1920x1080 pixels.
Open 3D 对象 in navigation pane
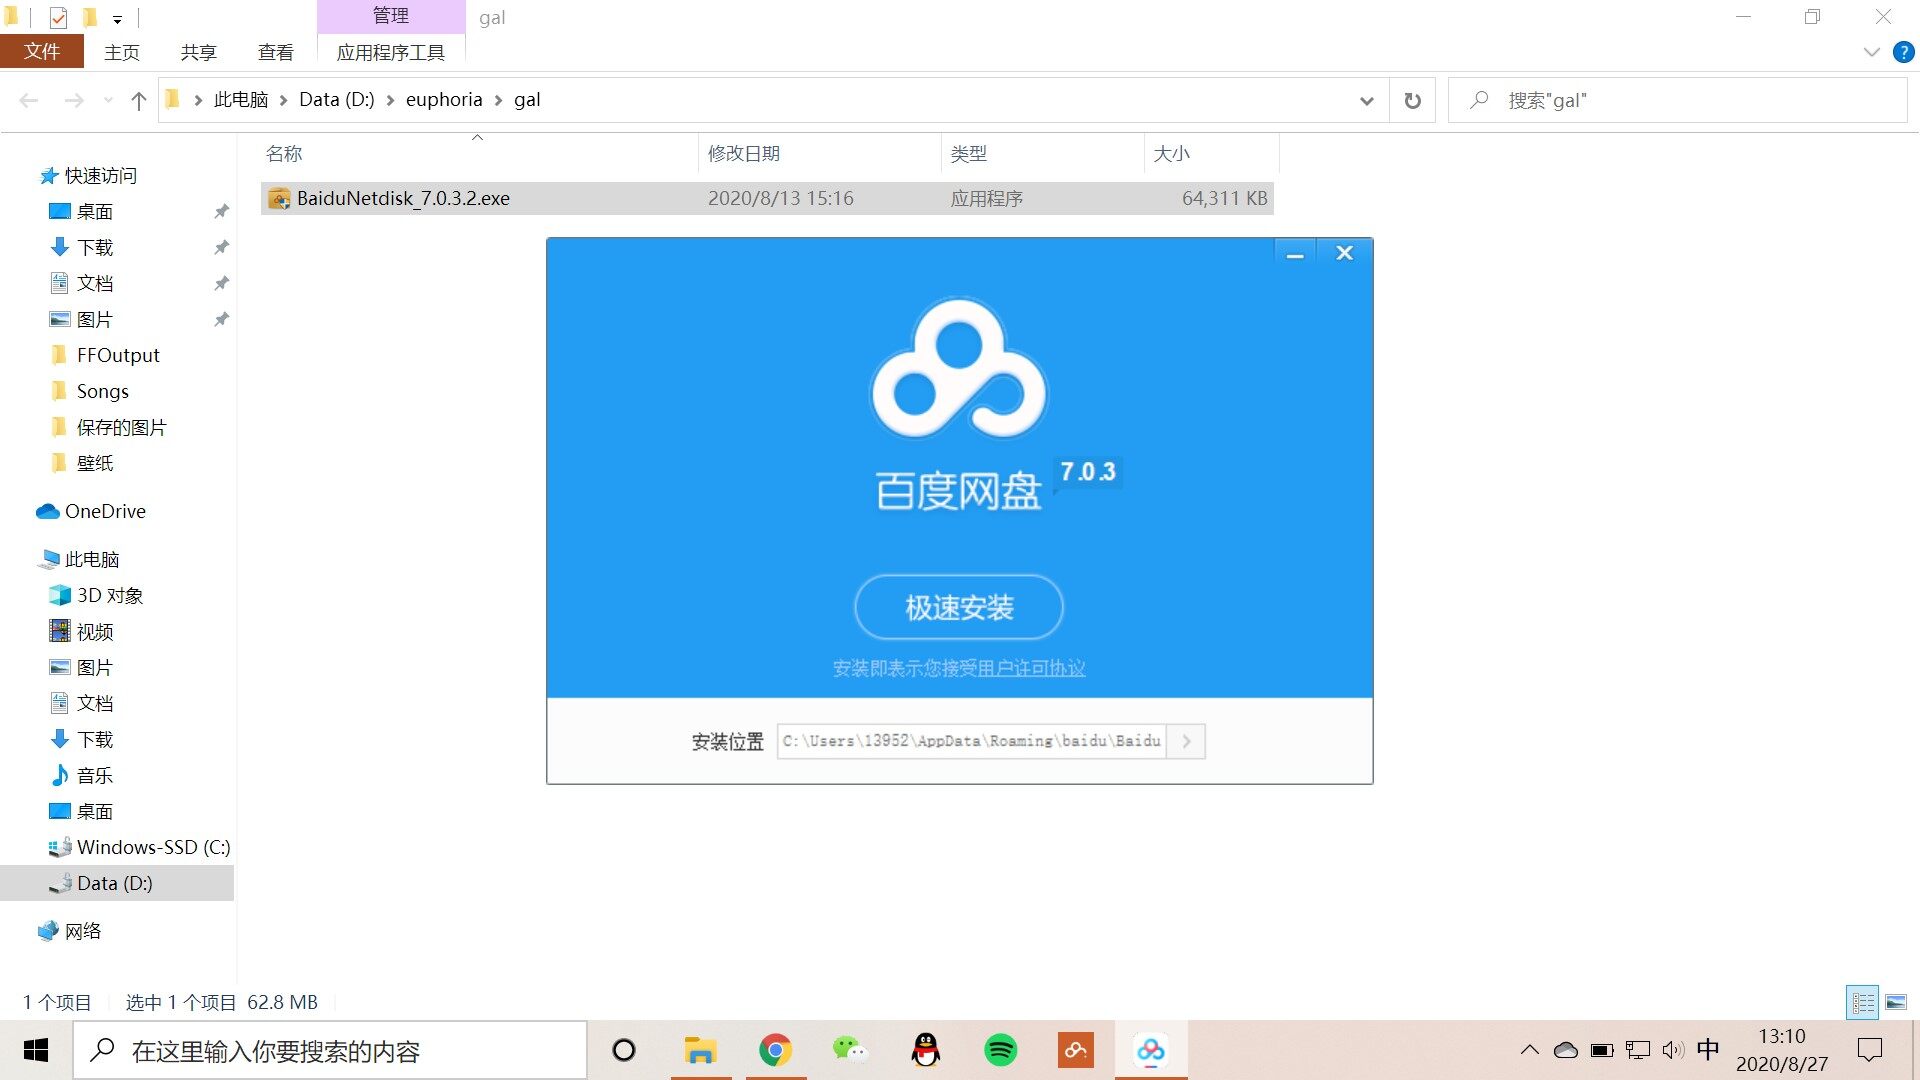coord(109,595)
